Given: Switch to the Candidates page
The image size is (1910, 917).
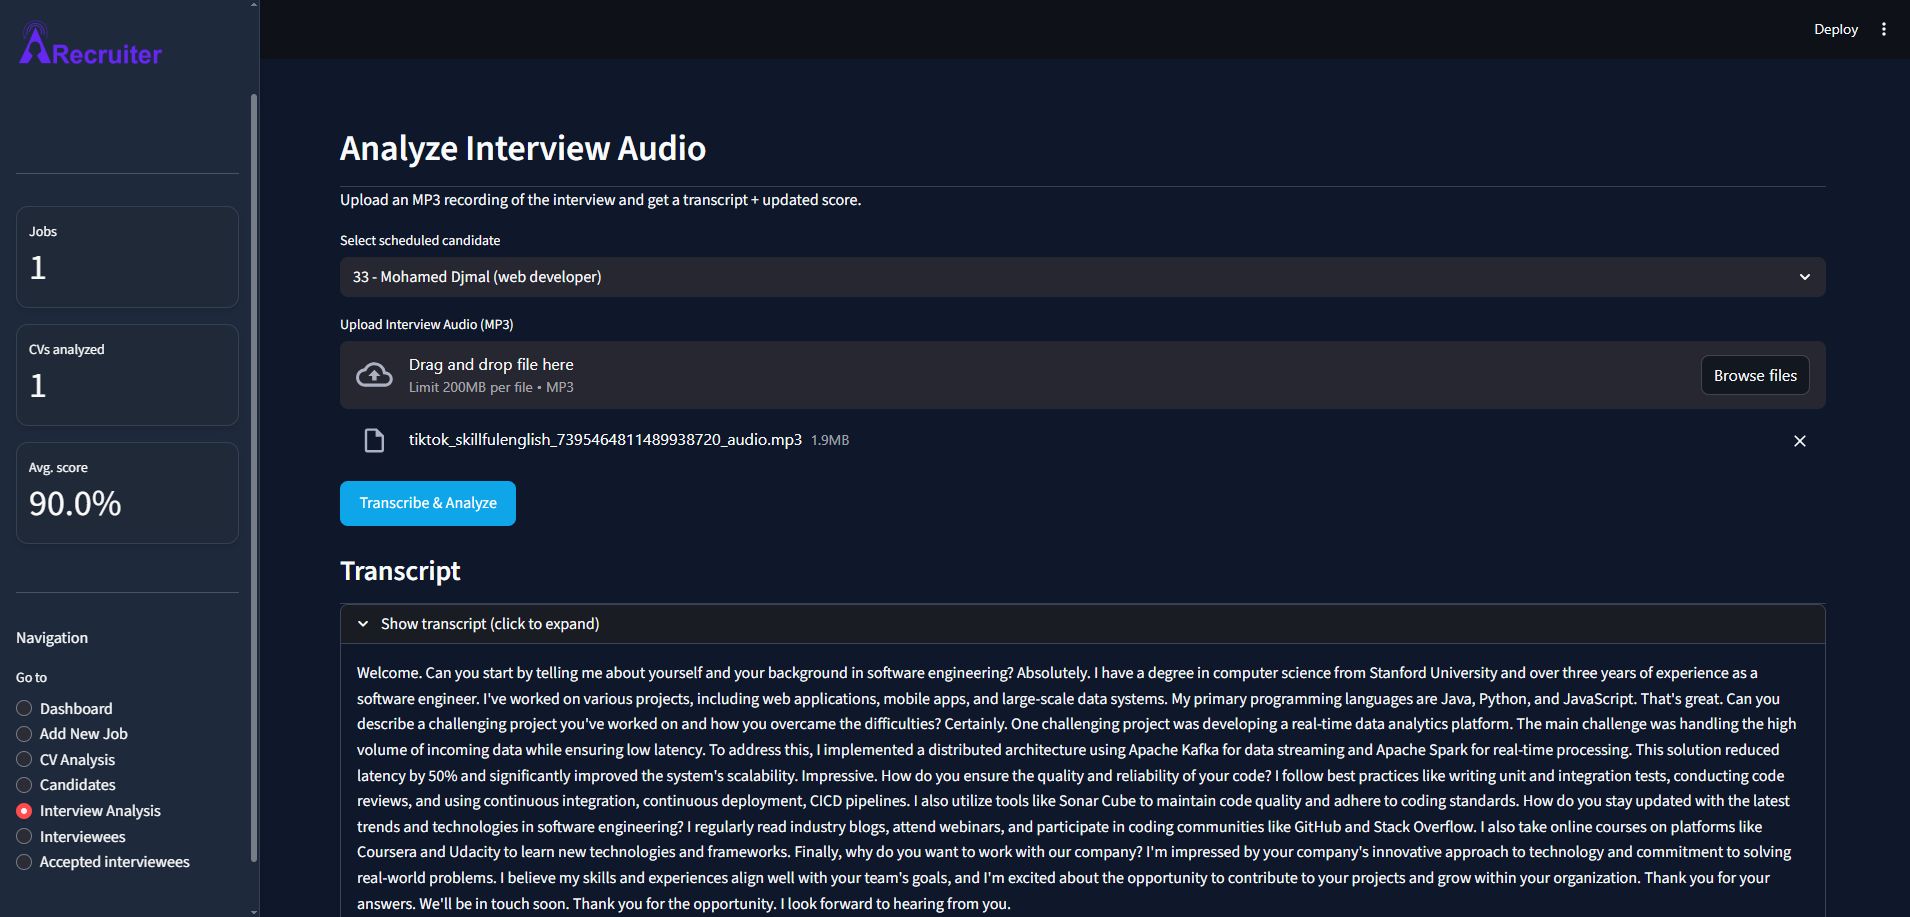Looking at the screenshot, I should (25, 785).
